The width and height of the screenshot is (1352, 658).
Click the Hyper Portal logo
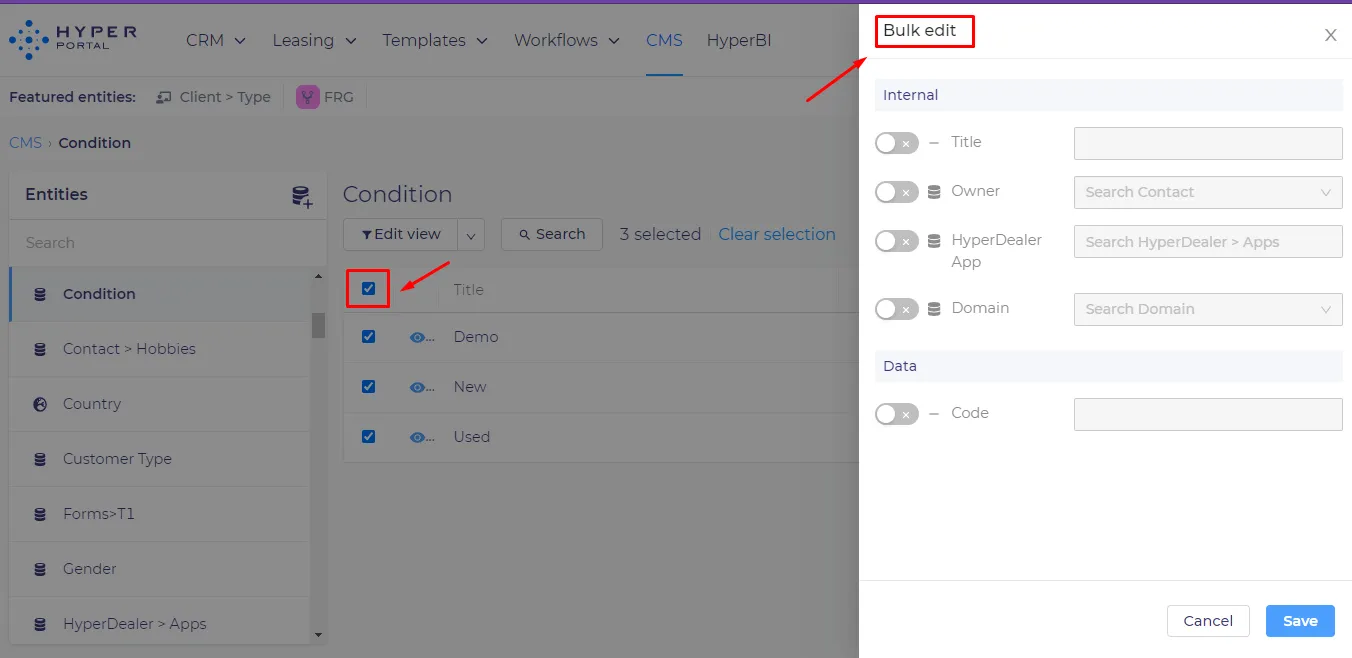[73, 40]
